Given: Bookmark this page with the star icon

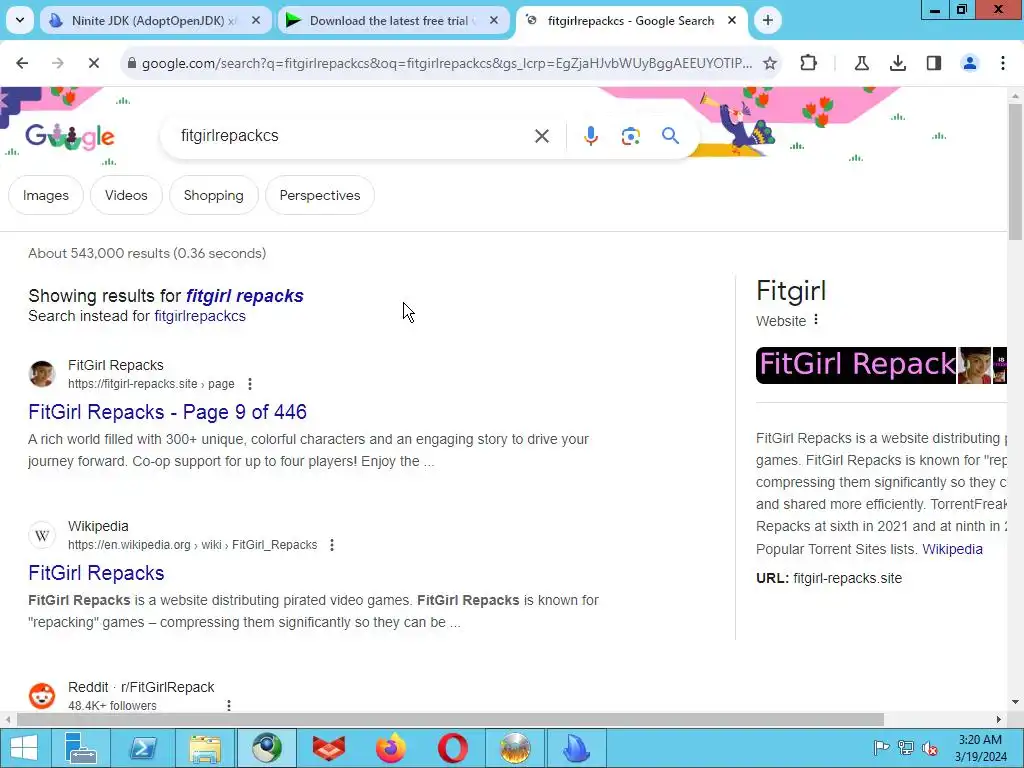Looking at the screenshot, I should tap(770, 63).
